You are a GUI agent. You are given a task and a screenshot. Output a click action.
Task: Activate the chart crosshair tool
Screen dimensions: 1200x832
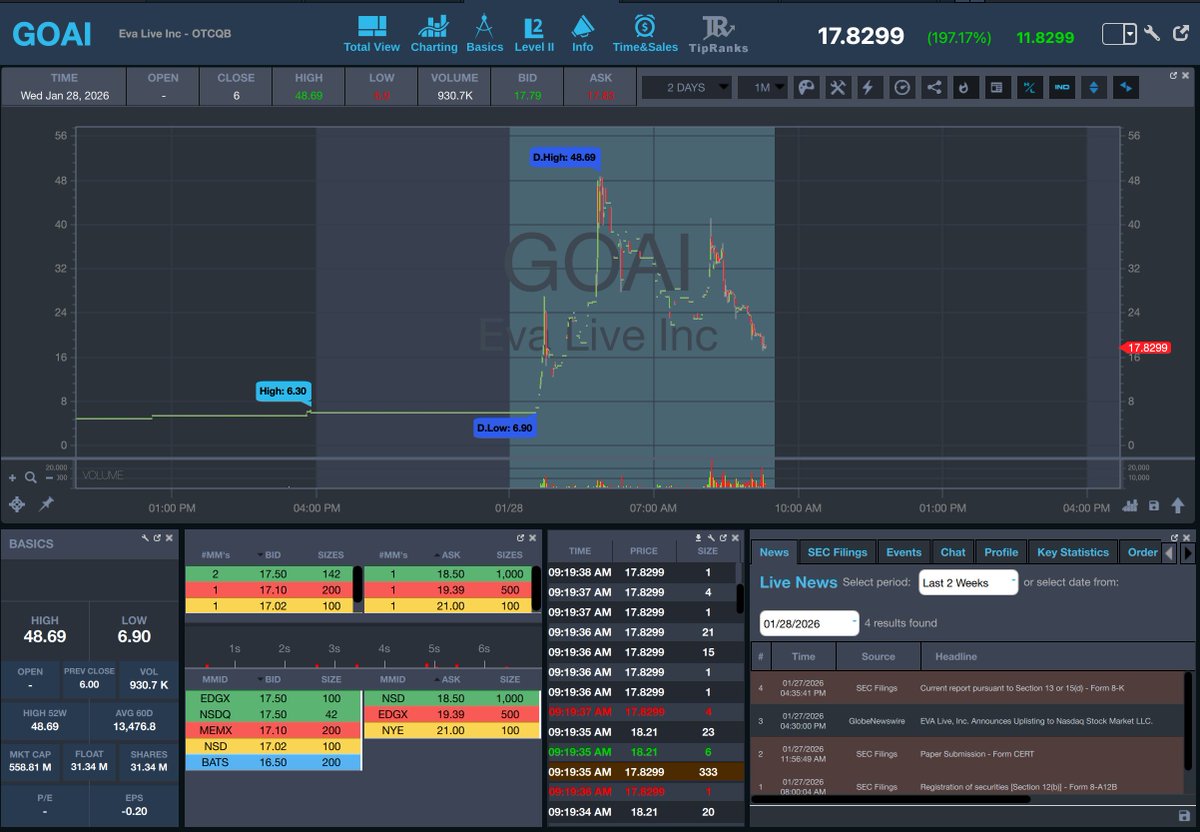pyautogui.click(x=17, y=505)
